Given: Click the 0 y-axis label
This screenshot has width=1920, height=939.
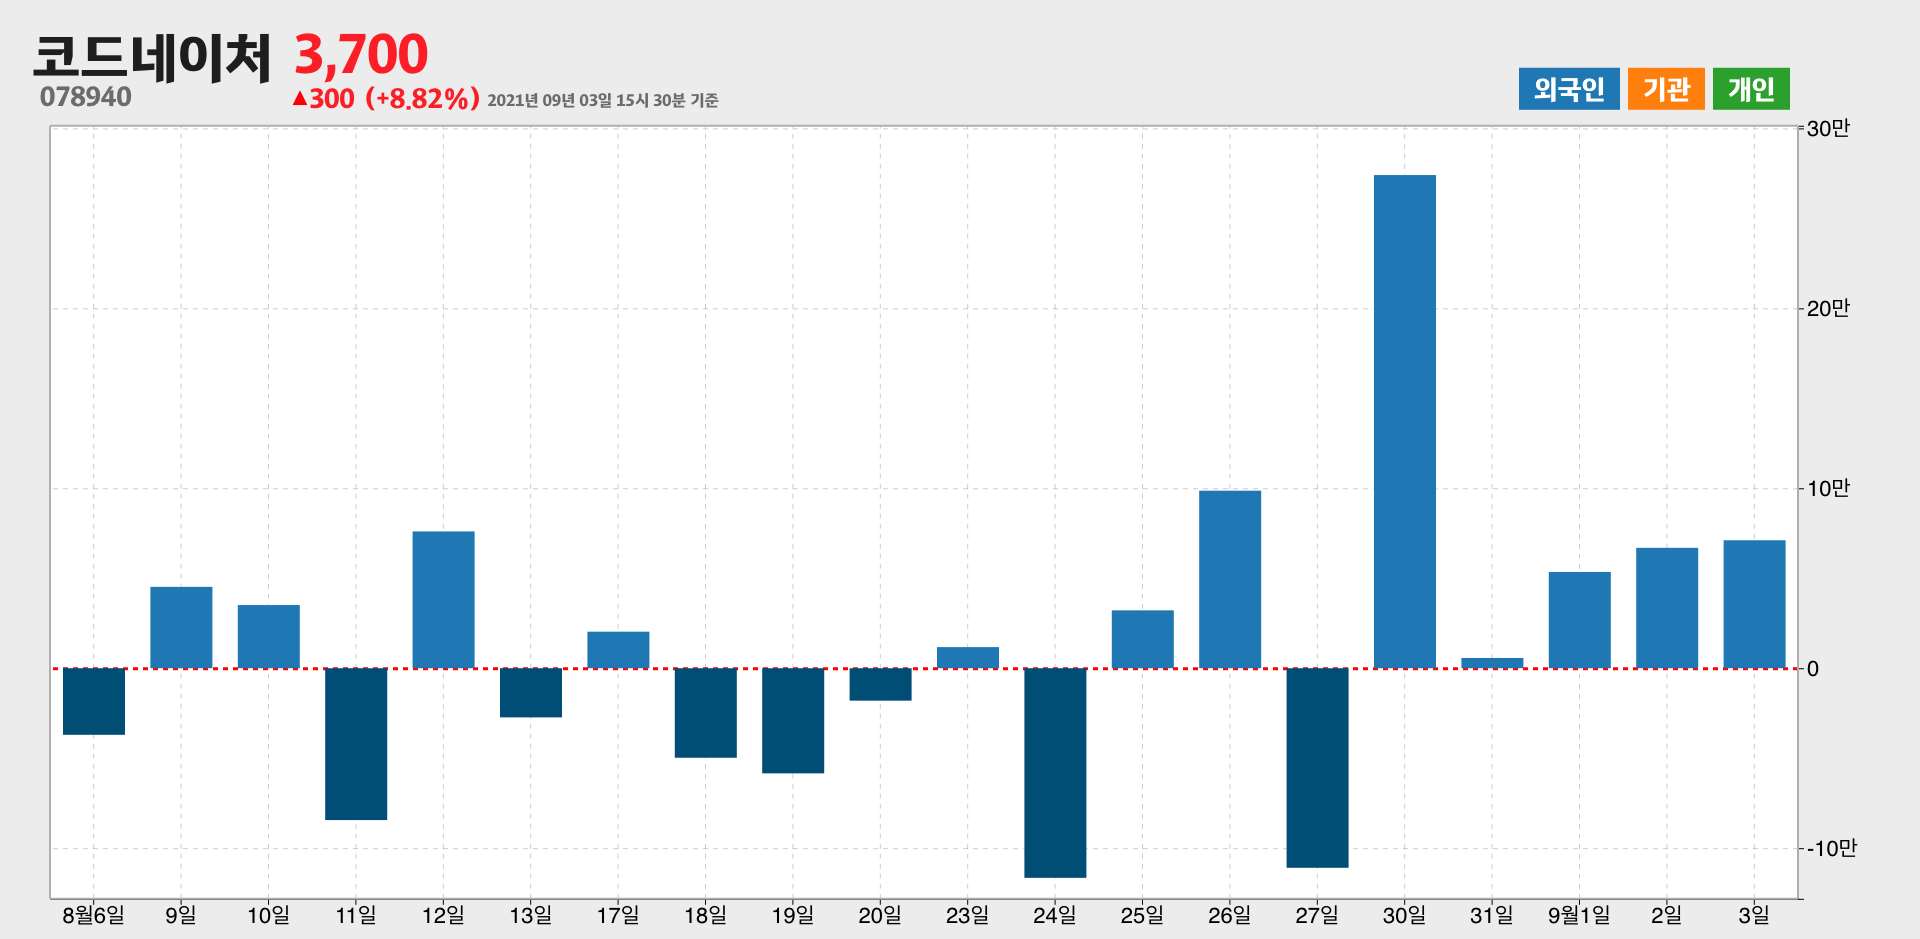Looking at the screenshot, I should tap(1813, 669).
